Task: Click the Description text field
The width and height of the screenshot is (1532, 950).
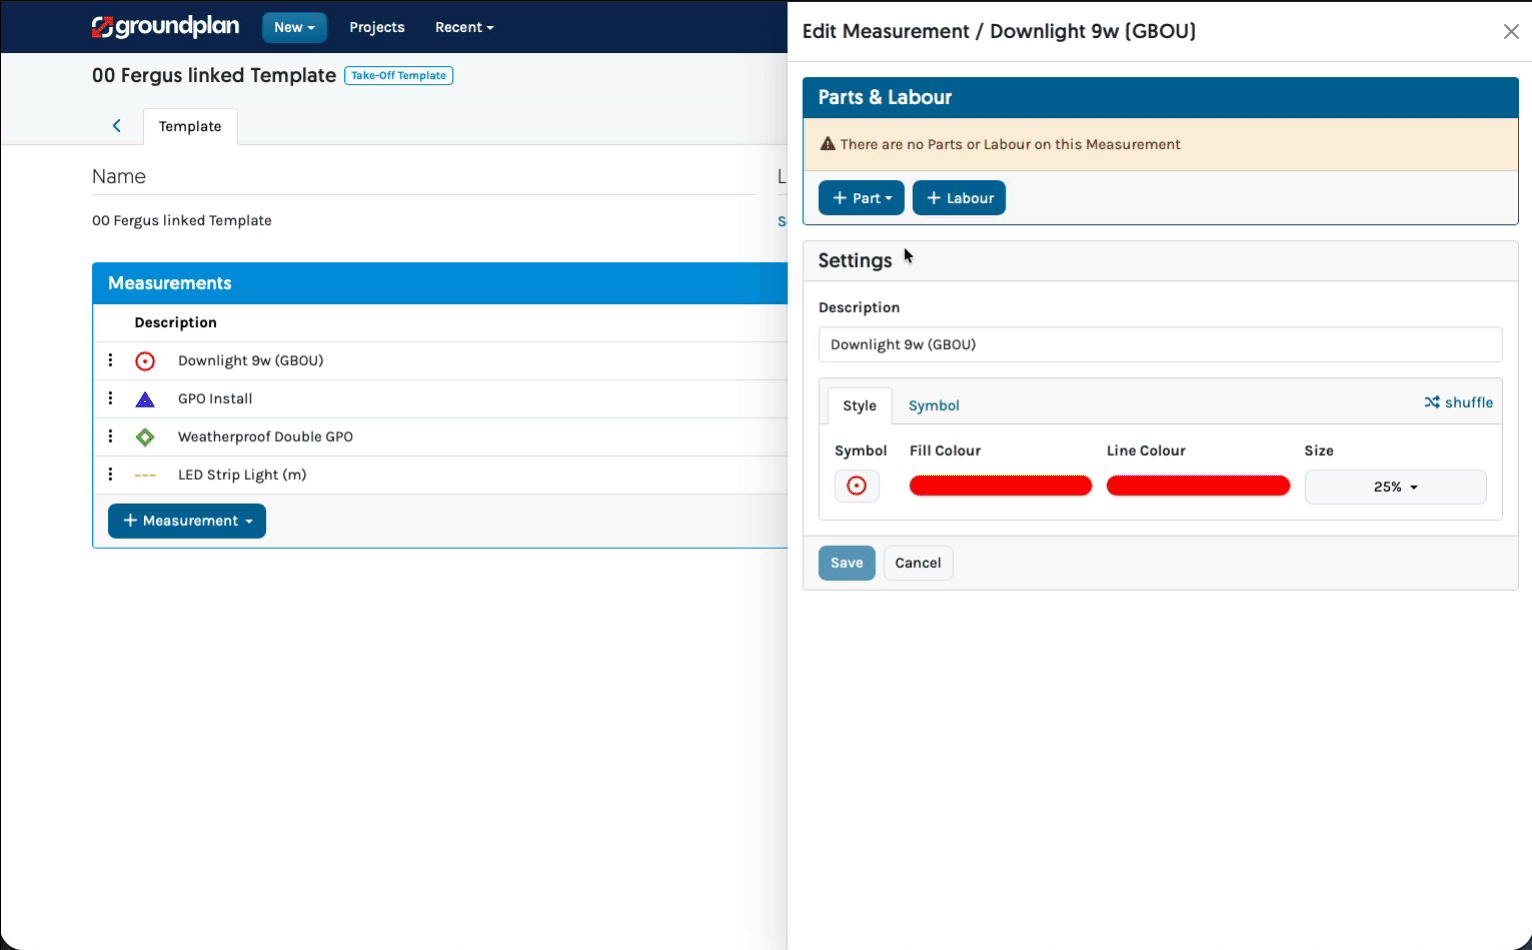Action: coord(1160,345)
